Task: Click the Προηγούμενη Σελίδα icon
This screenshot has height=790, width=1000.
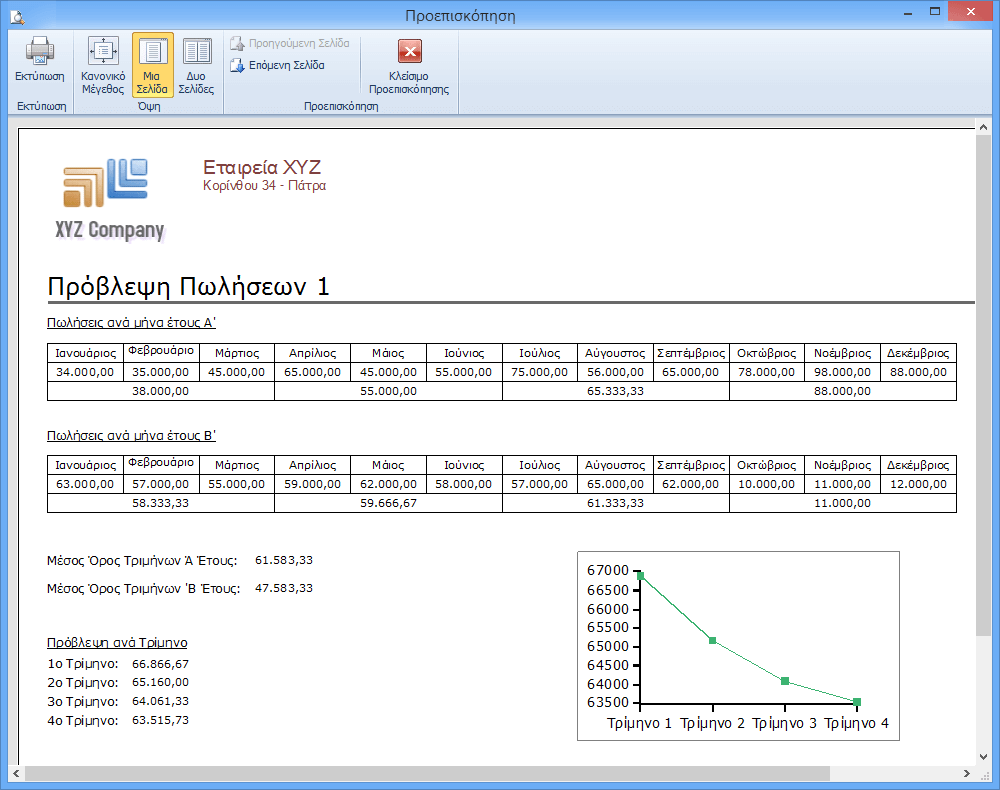Action: pos(238,44)
